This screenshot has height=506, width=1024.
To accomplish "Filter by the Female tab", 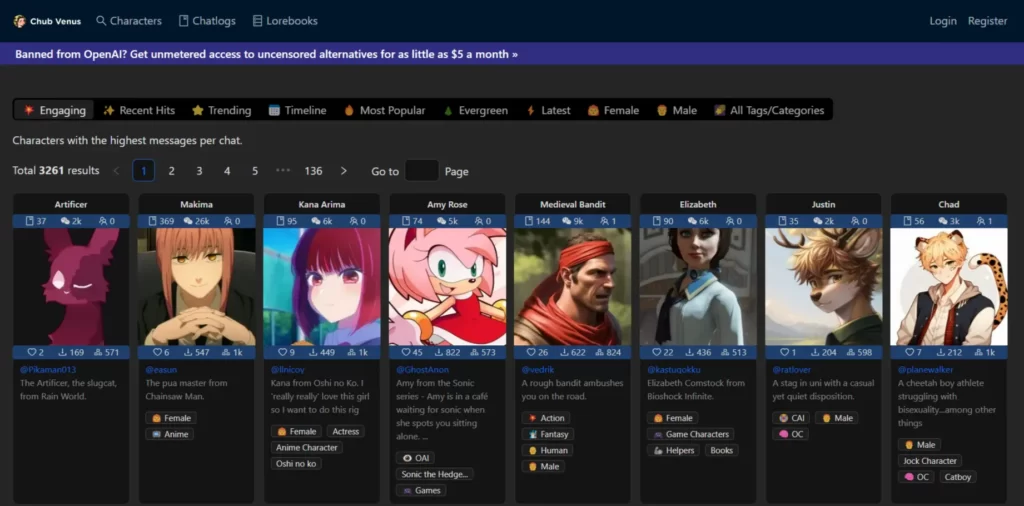I will point(613,110).
